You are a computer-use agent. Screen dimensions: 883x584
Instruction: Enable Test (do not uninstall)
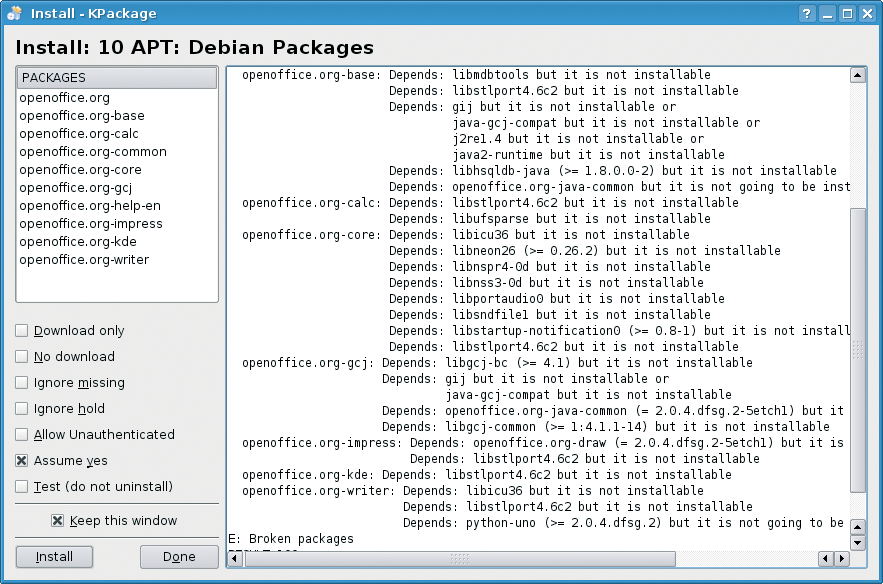[x=21, y=486]
